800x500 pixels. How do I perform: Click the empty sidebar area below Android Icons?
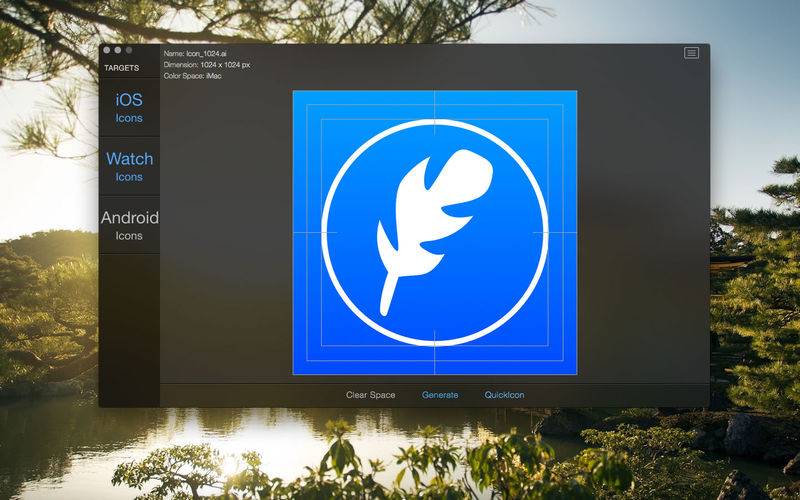[x=129, y=330]
